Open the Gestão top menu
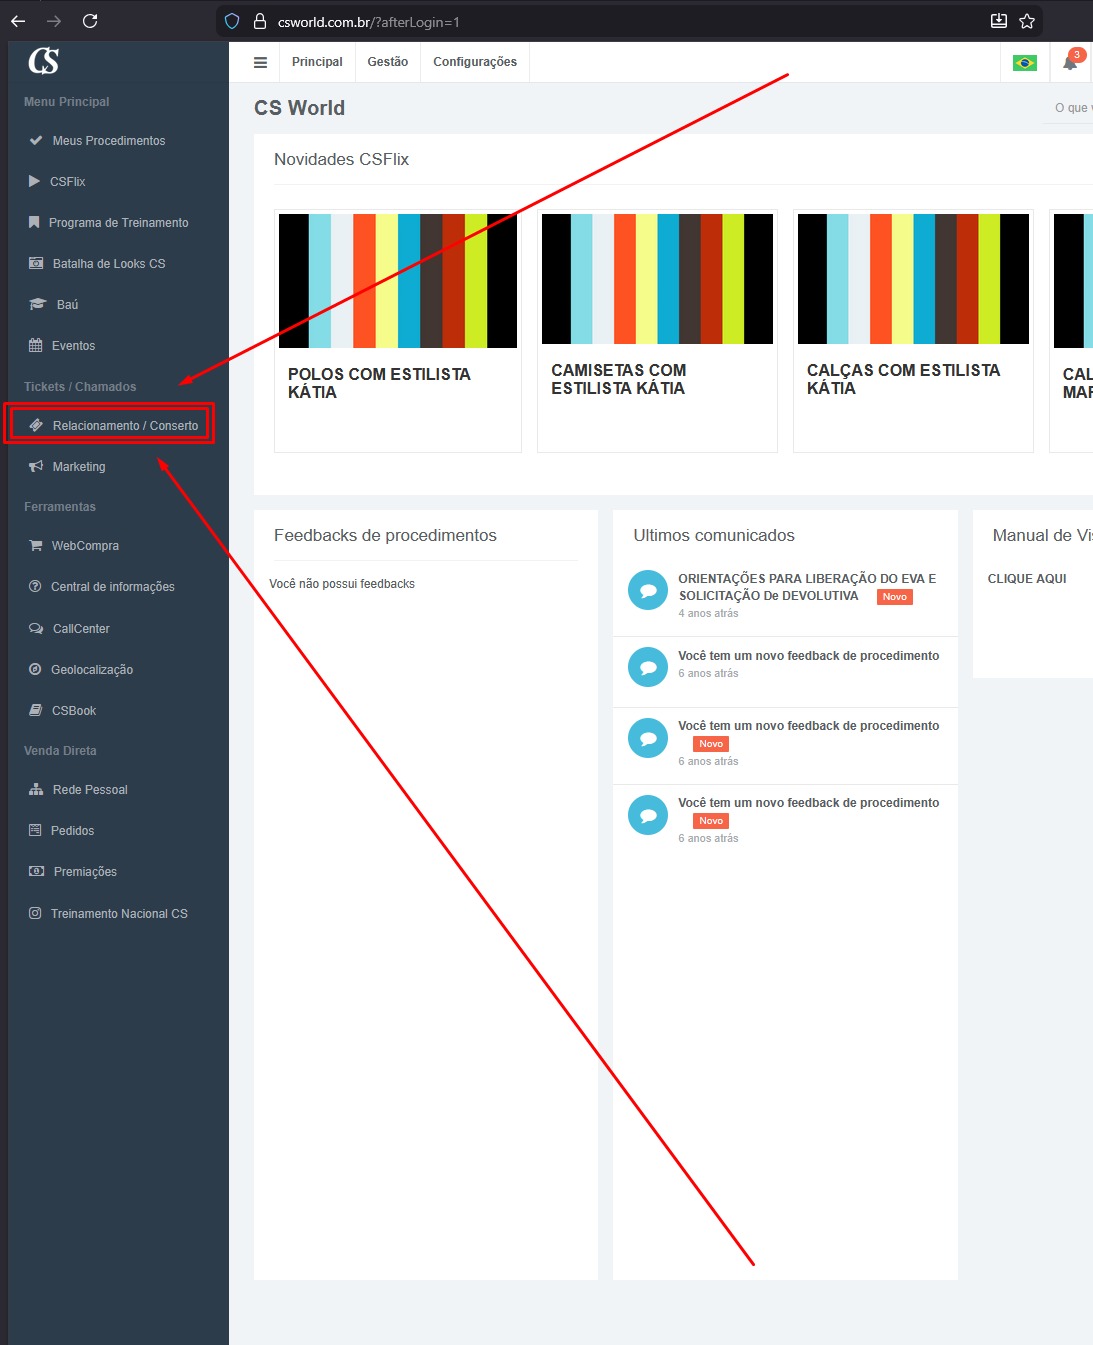 (388, 62)
